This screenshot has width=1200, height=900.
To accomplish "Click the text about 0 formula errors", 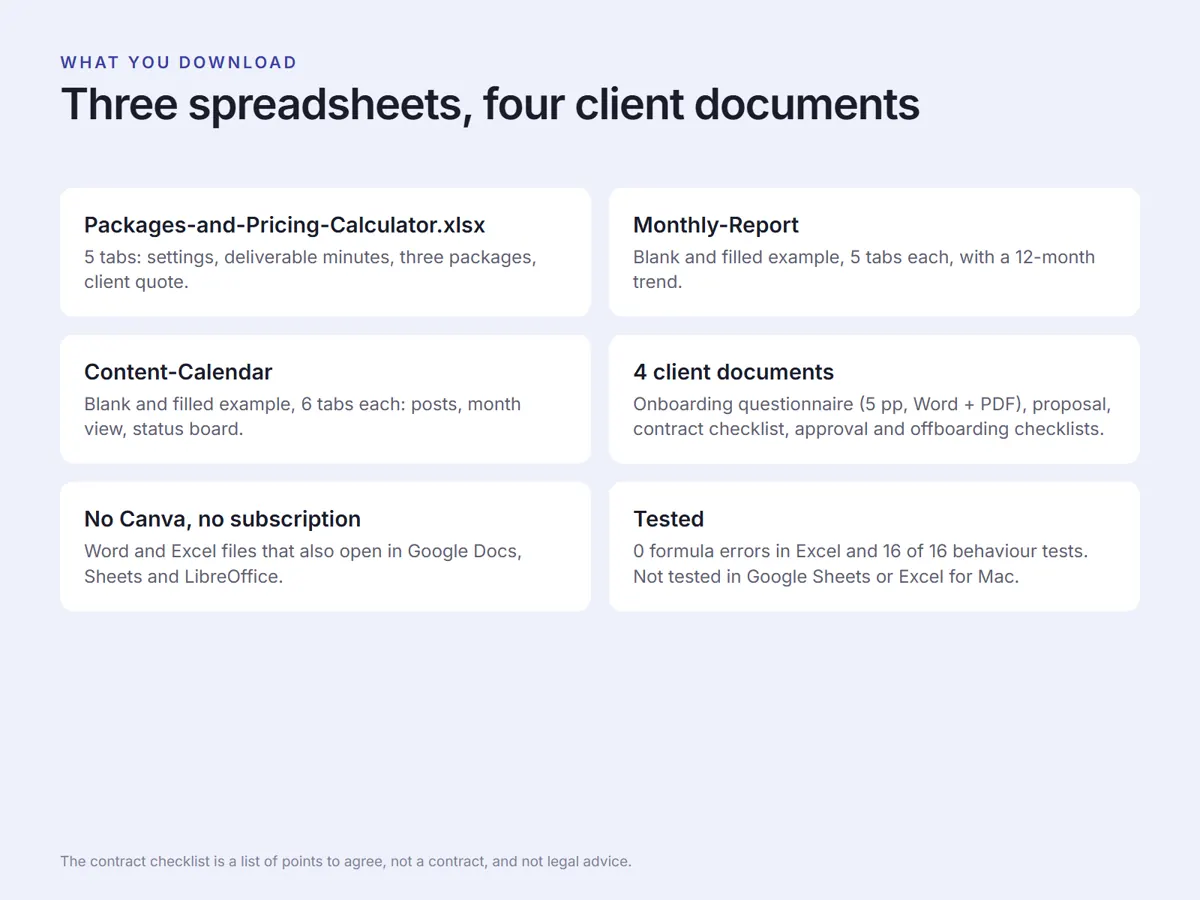I will tap(860, 563).
